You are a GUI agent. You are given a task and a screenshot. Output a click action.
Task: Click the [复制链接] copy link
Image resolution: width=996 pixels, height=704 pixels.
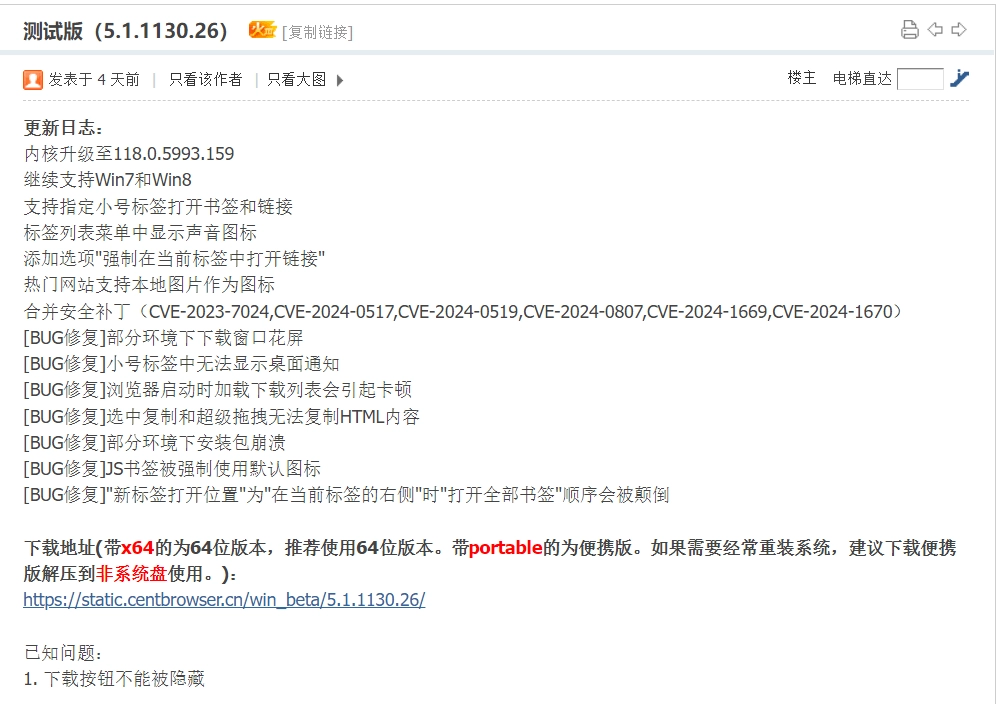click(317, 32)
